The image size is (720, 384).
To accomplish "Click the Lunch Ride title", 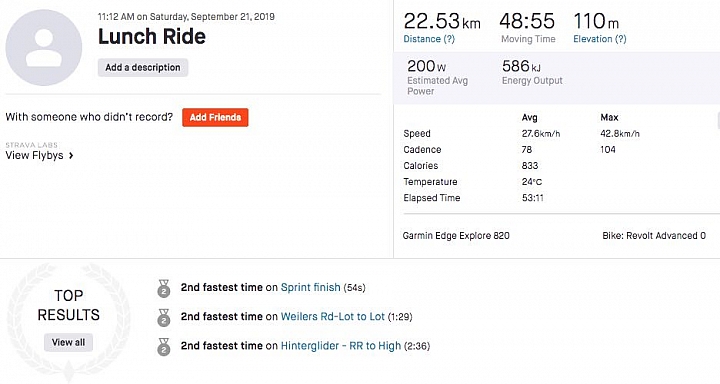I will 152,36.
